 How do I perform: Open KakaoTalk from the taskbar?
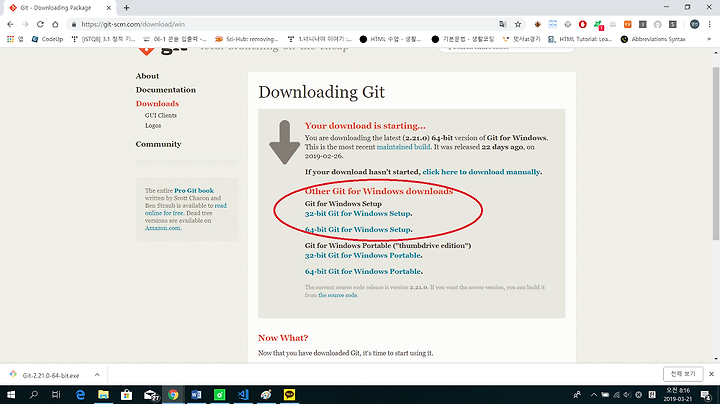[289, 395]
